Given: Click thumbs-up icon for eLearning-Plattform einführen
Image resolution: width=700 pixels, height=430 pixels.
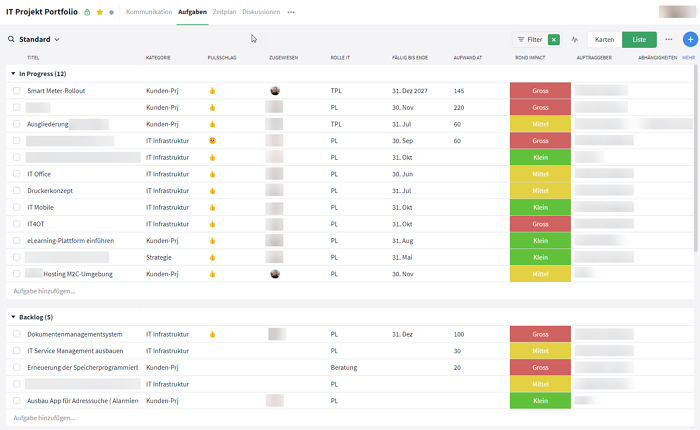Looking at the screenshot, I should [x=212, y=241].
